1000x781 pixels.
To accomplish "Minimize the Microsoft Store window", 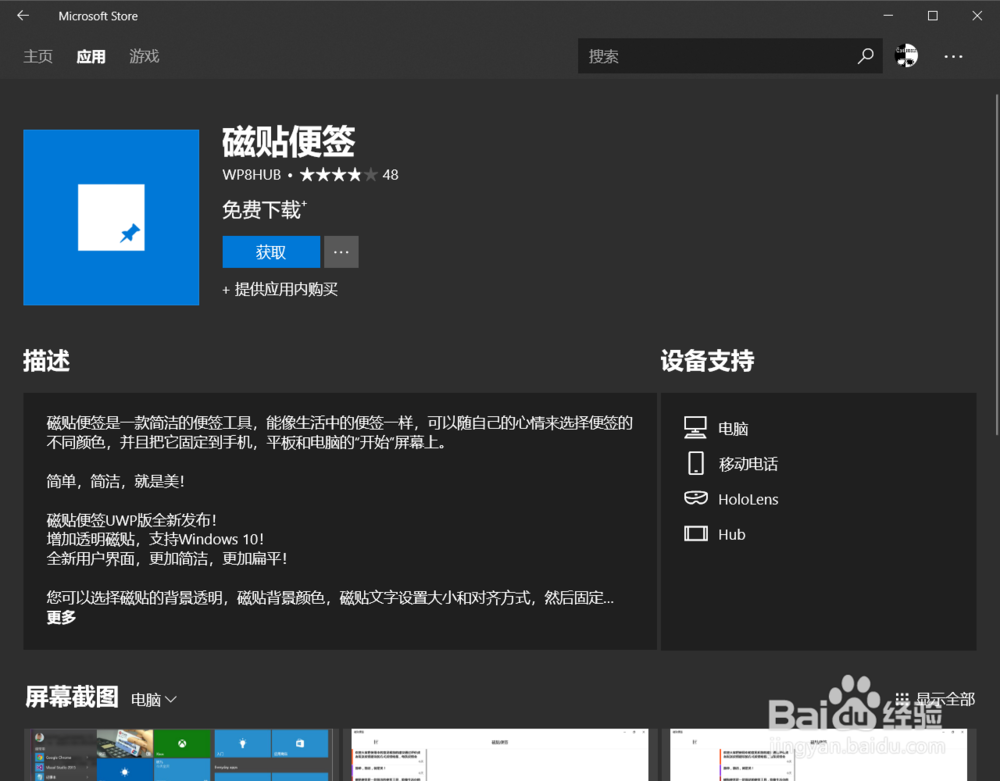I will [888, 15].
